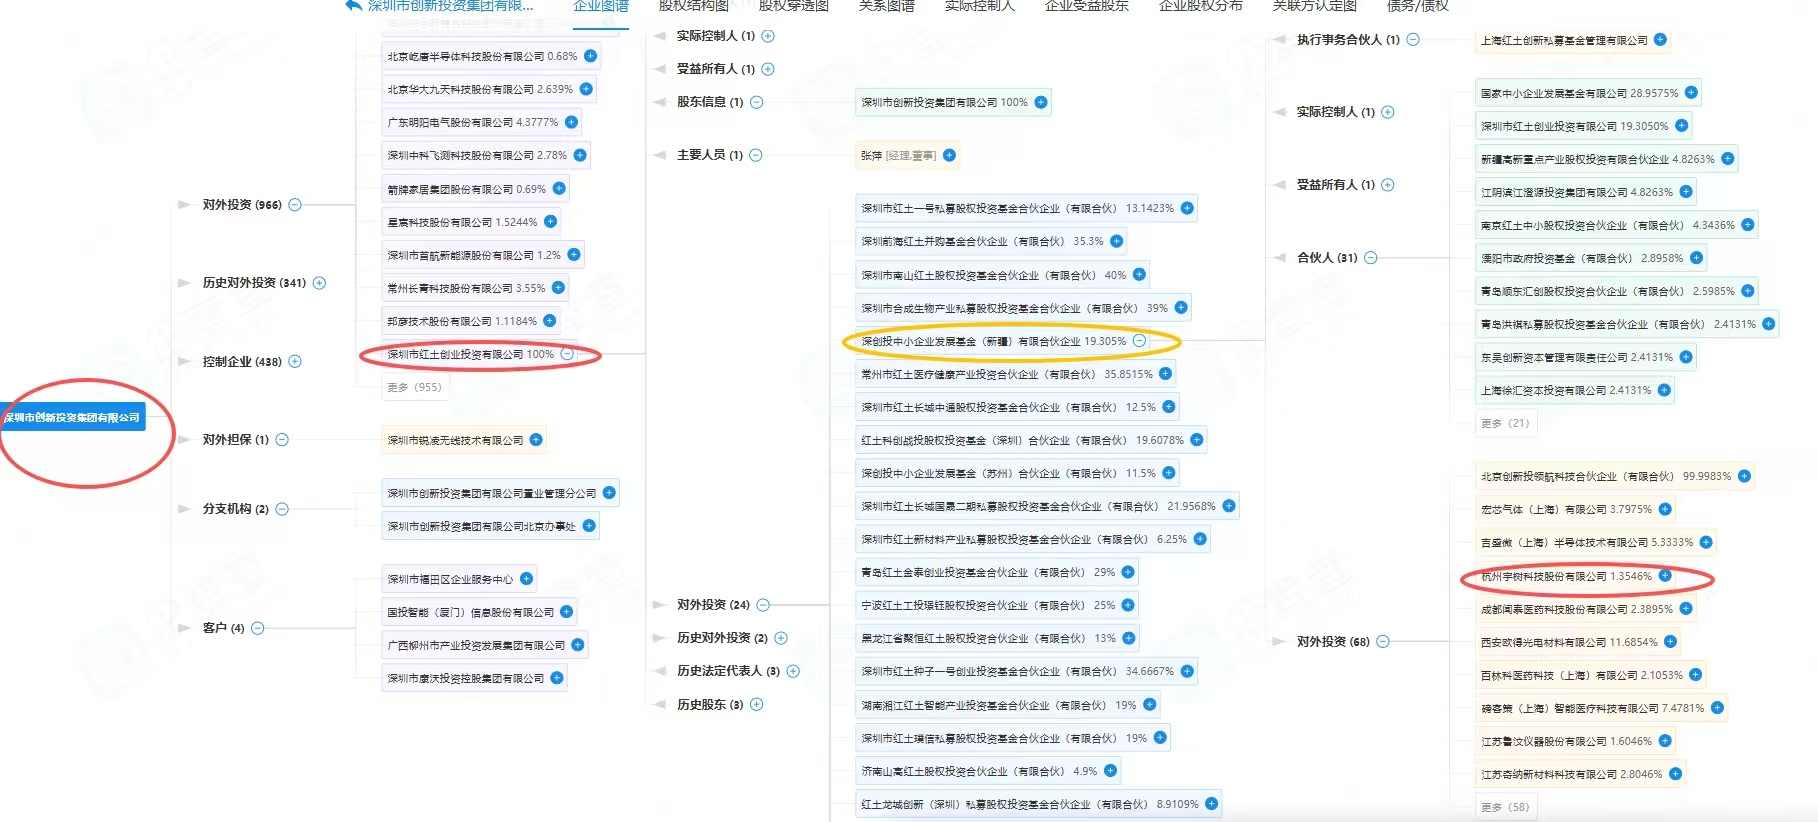Expand plus icon next to 深圳市锐凌无线技术有限公司
The width and height of the screenshot is (1818, 822).
pyautogui.click(x=537, y=439)
